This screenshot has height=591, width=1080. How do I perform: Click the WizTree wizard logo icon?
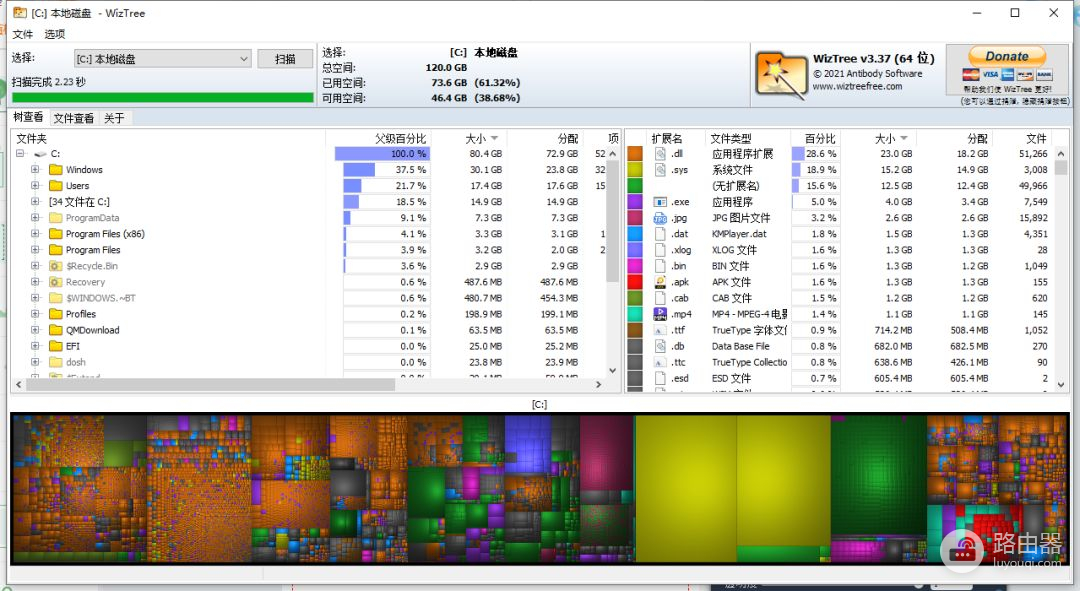pos(780,74)
